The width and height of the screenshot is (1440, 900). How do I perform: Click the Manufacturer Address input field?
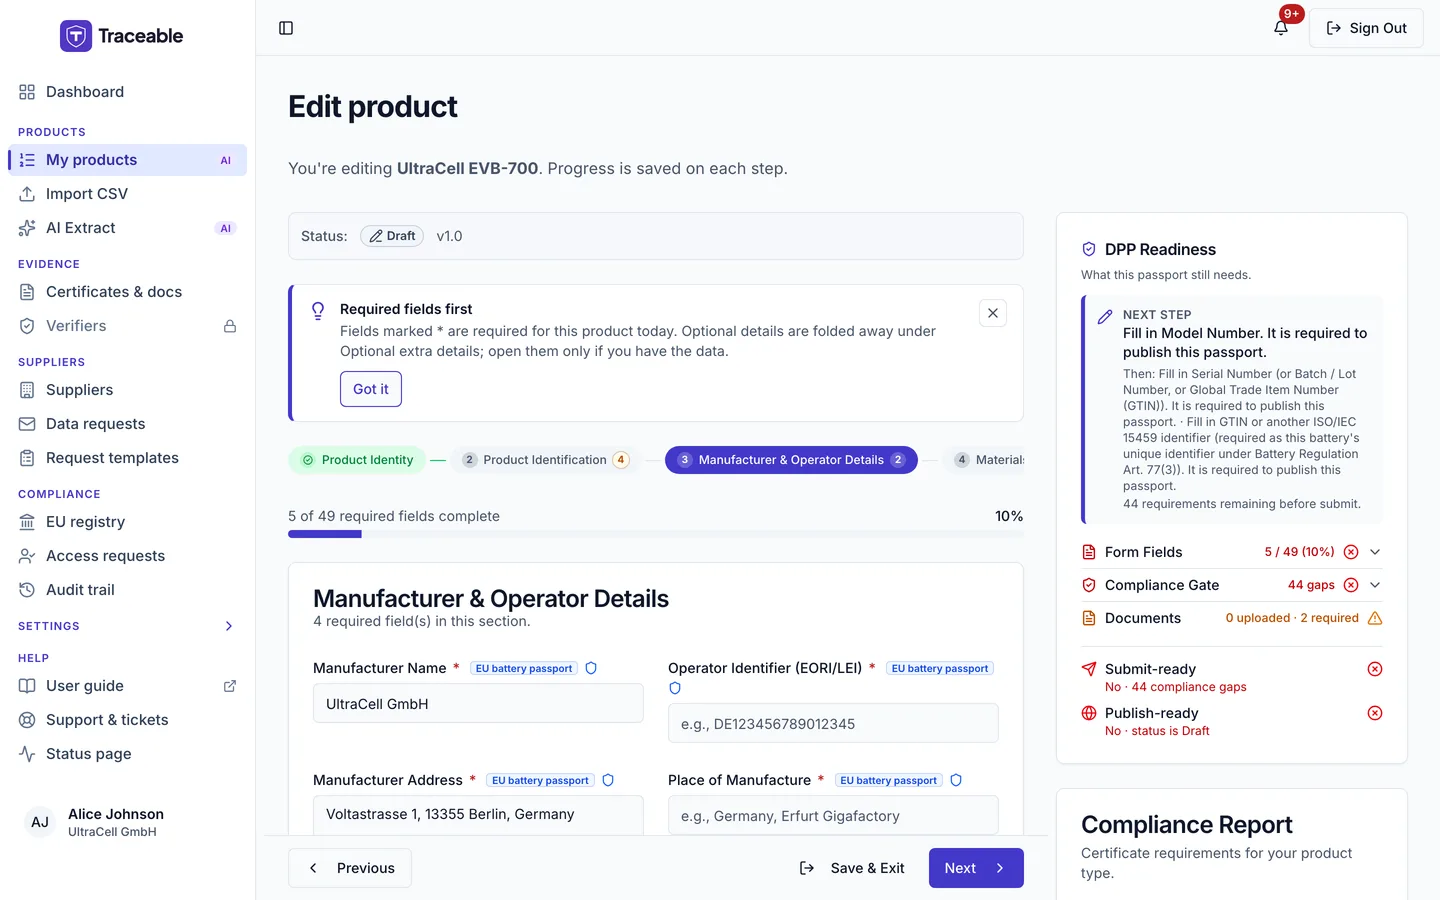pos(478,815)
